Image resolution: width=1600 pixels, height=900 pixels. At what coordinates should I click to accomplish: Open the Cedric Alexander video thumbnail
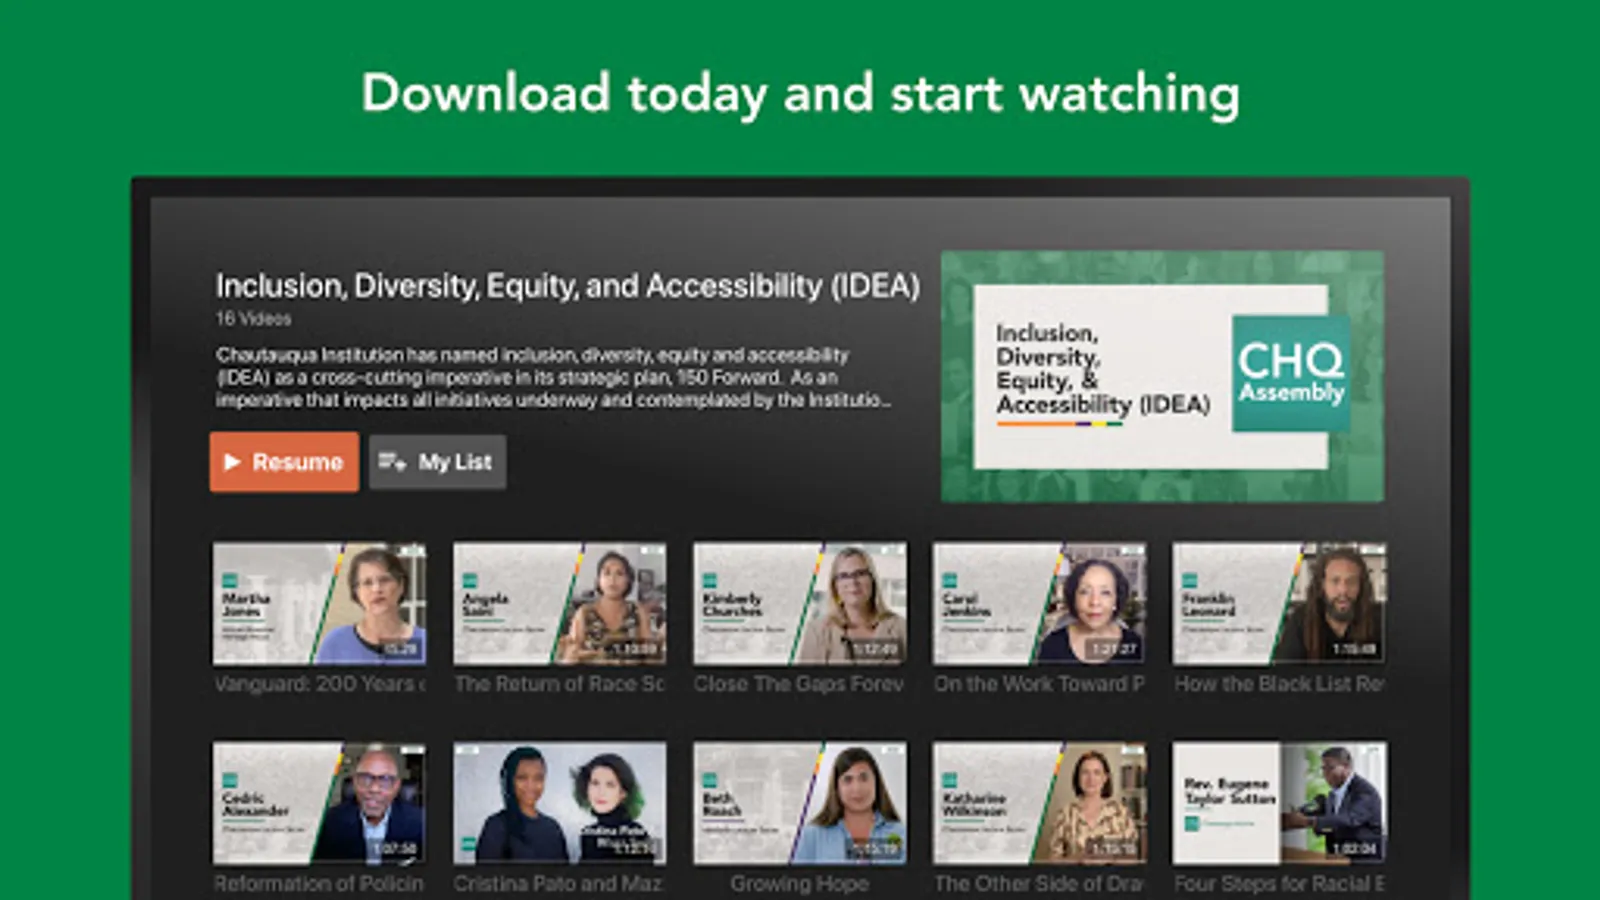coord(319,803)
